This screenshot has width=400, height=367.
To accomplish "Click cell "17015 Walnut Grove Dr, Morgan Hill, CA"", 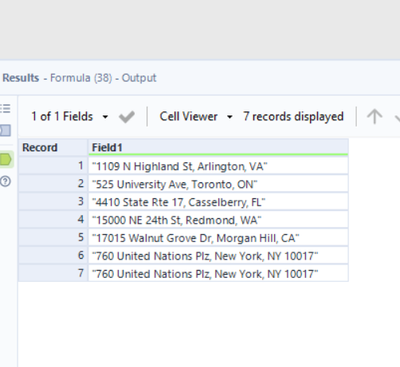I will 218,238.
